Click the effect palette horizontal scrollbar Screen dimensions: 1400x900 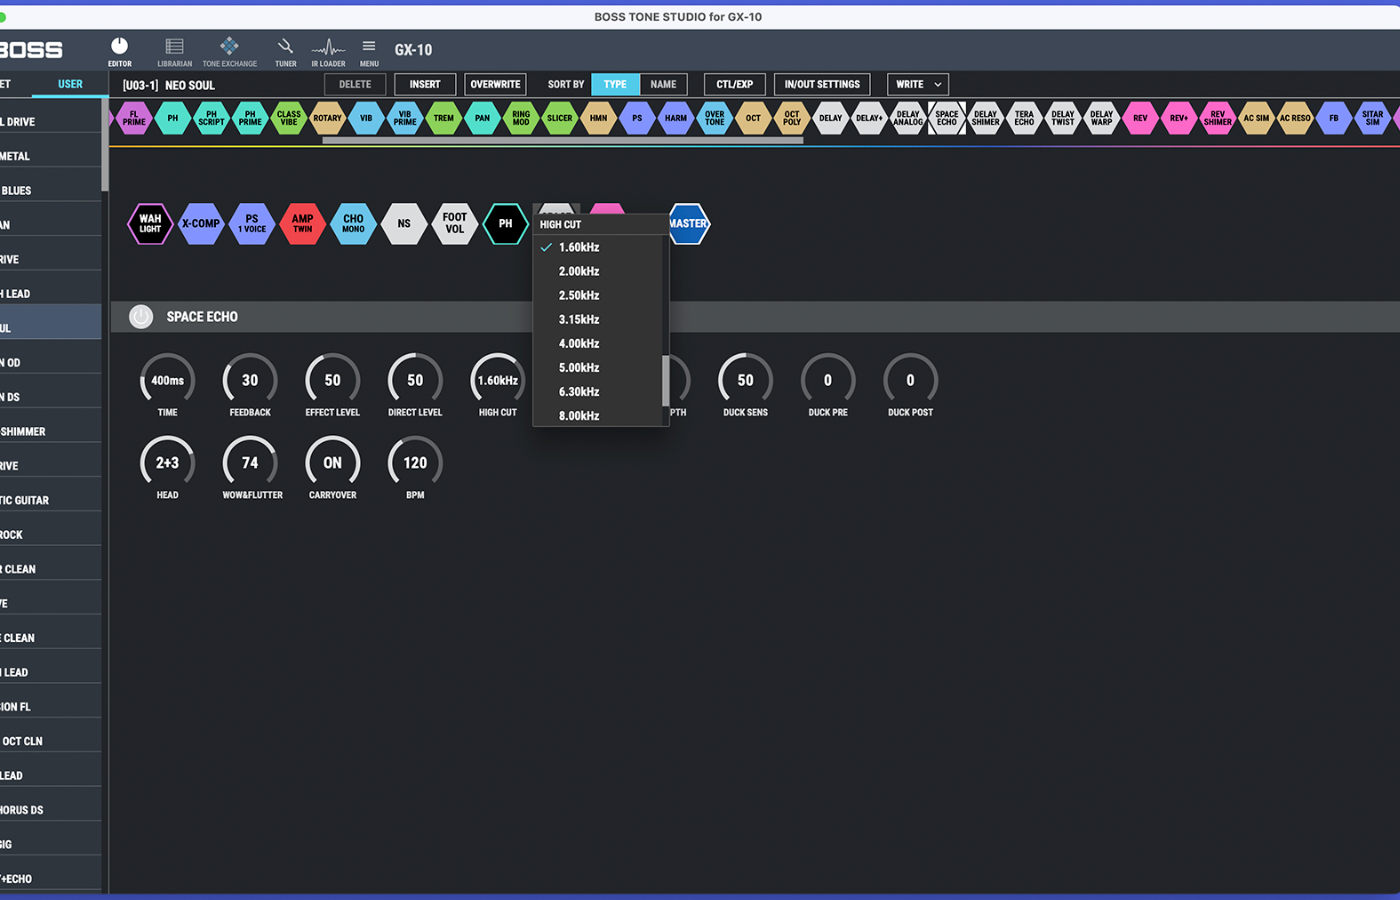click(x=562, y=141)
